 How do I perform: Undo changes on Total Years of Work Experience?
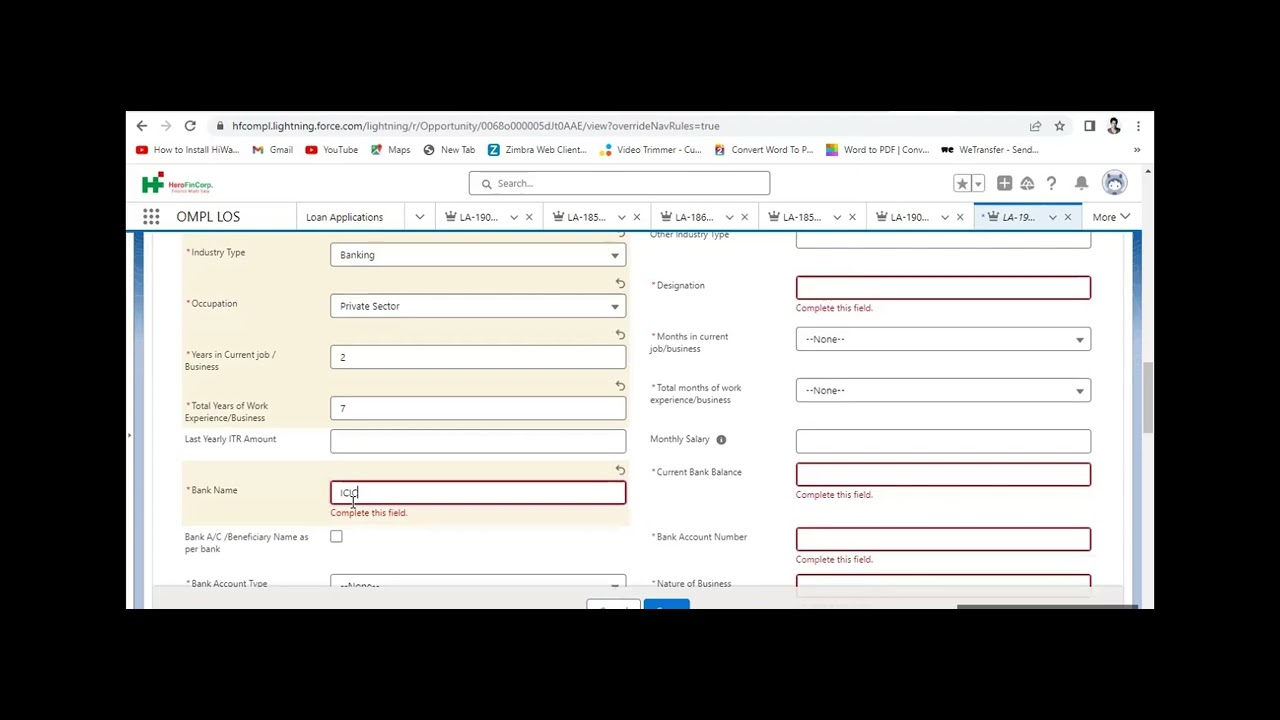(620, 386)
